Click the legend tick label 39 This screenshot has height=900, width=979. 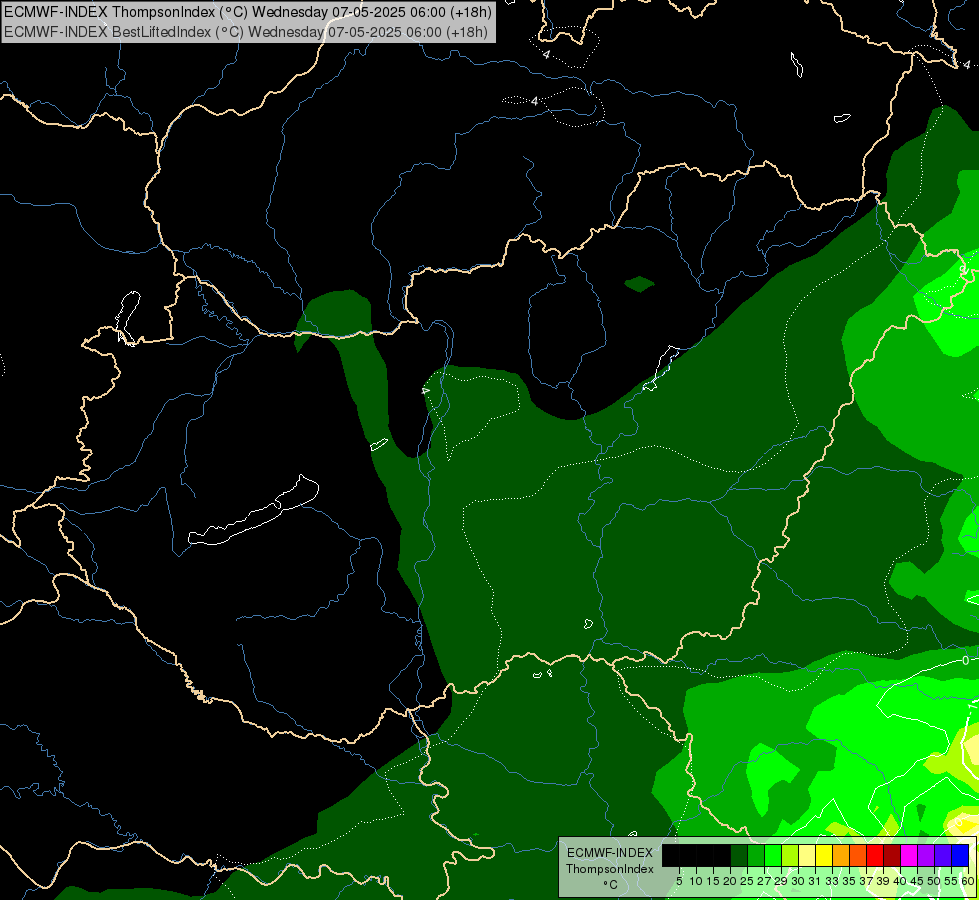coord(883,881)
